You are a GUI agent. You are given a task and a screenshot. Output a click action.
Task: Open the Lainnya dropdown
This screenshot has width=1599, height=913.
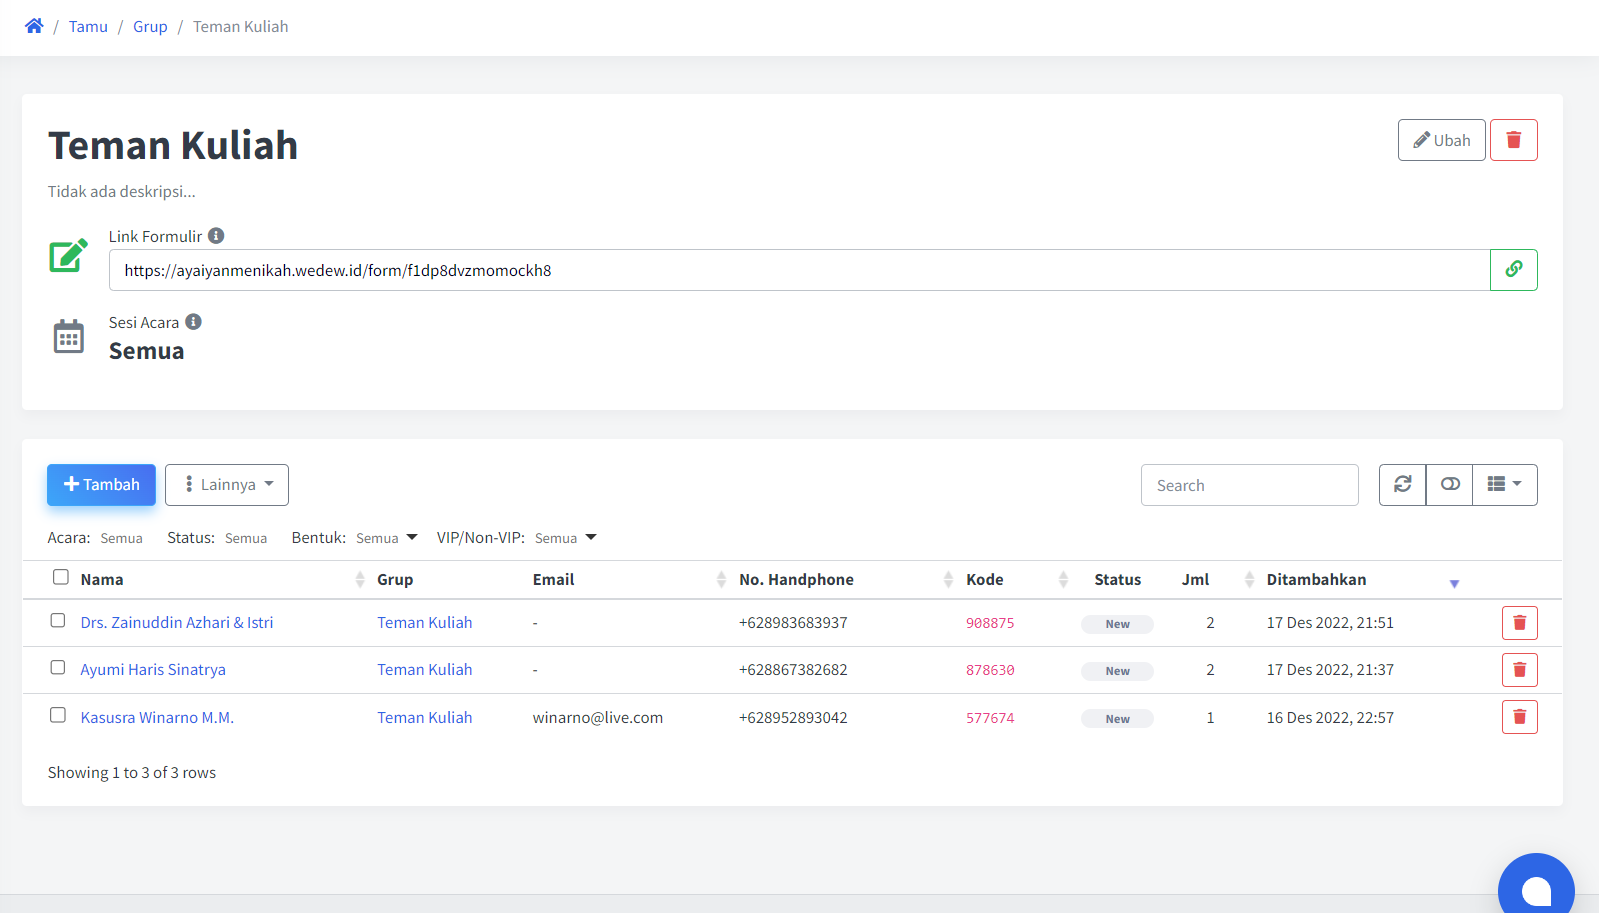tap(227, 485)
